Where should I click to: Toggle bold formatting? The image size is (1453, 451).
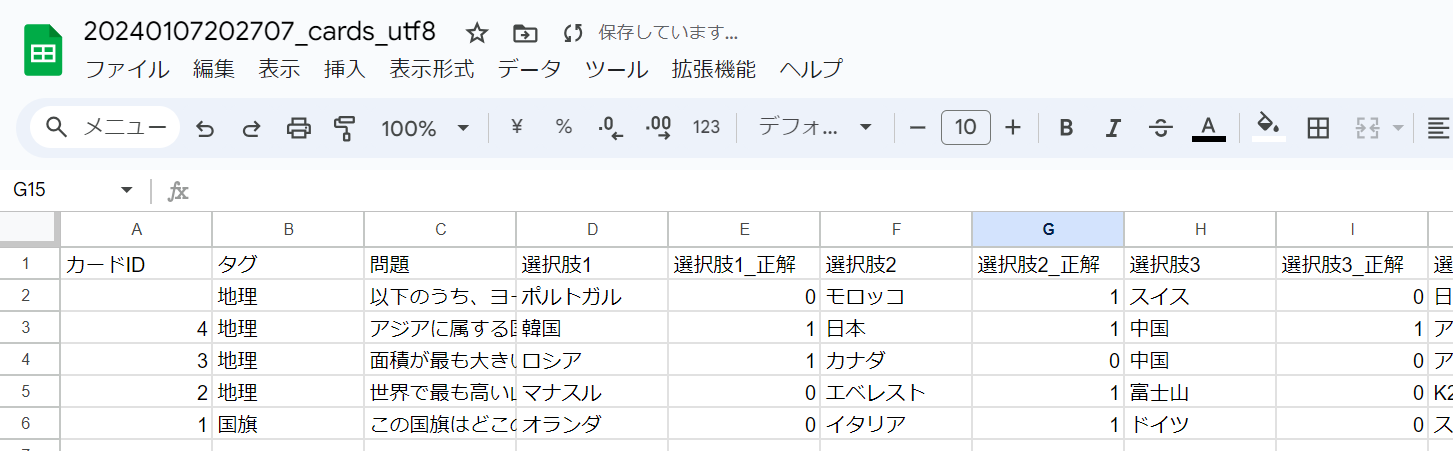pyautogui.click(x=1066, y=127)
